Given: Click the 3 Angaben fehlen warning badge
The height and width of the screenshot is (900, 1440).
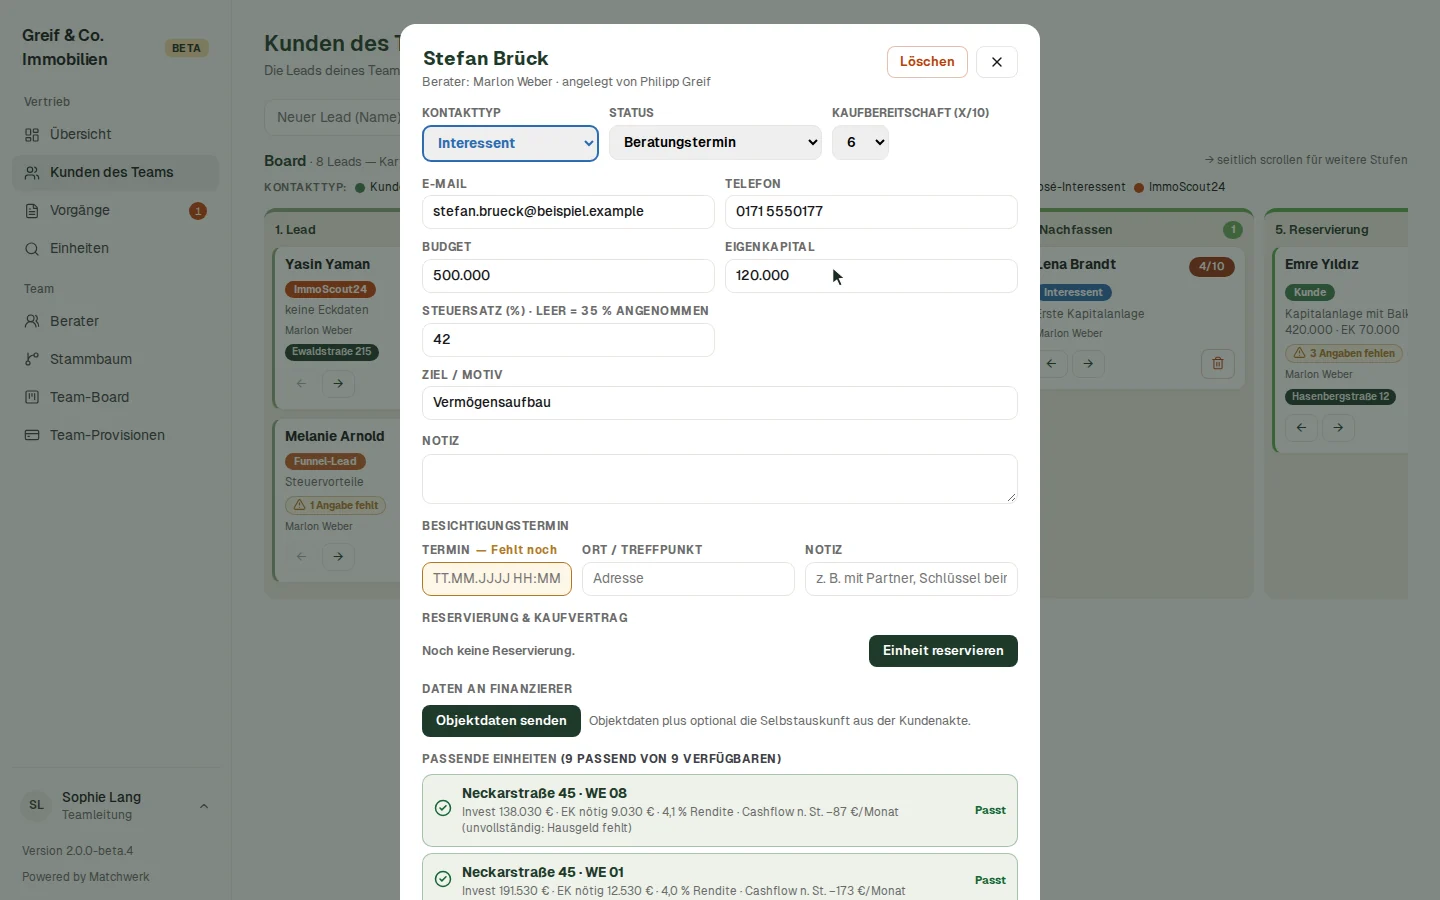Looking at the screenshot, I should (1345, 353).
